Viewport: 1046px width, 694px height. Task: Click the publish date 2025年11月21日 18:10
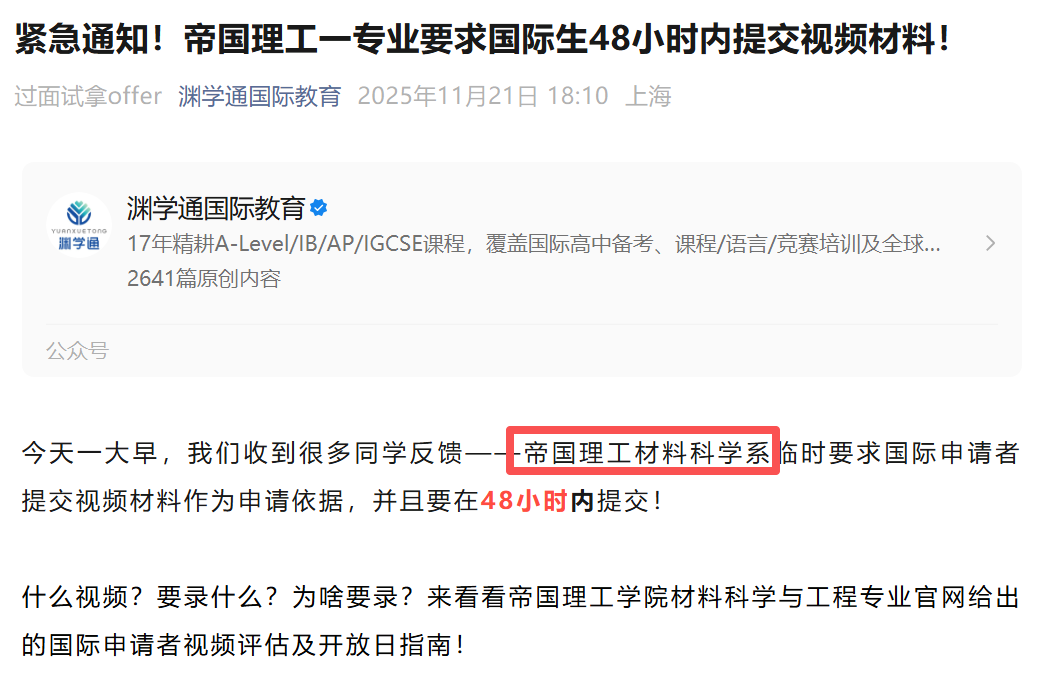(483, 96)
